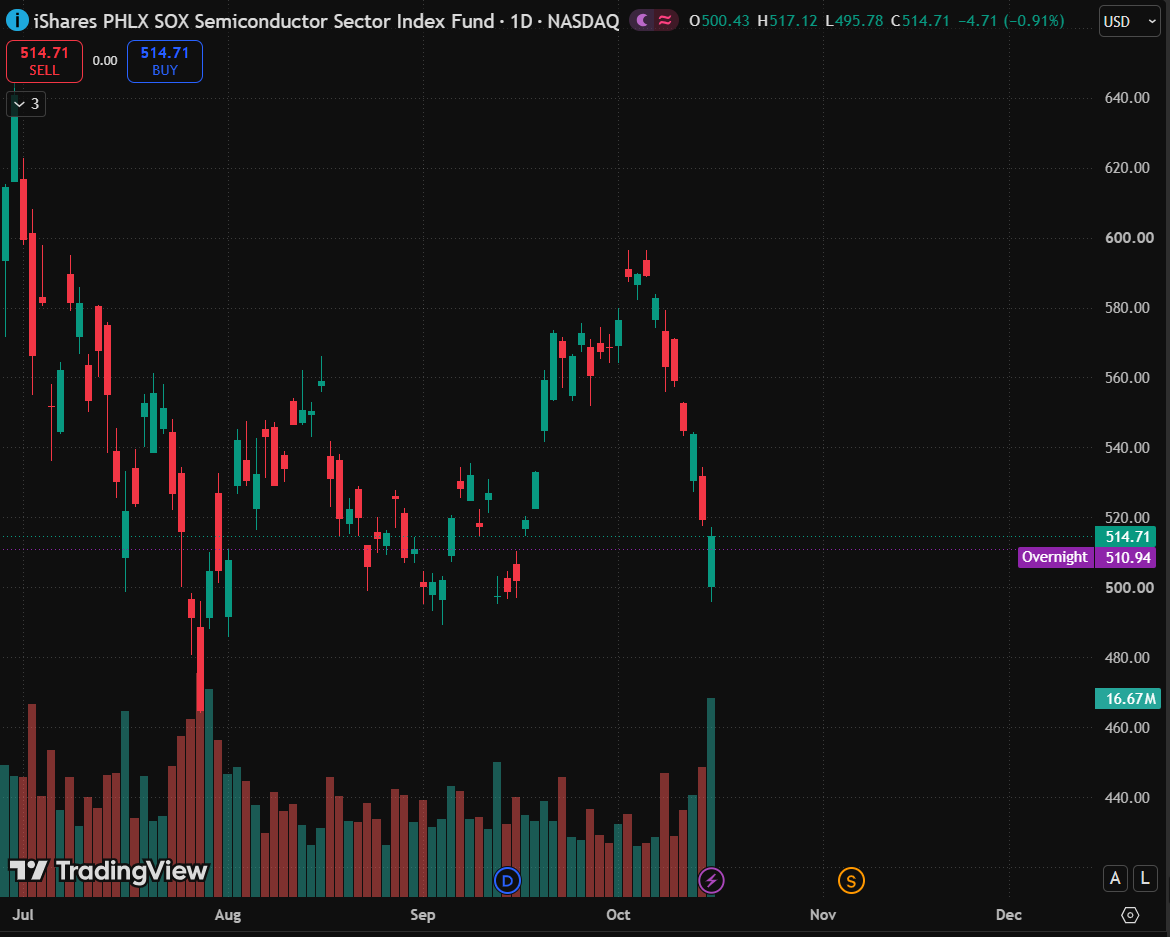Click the −4.71 (−0.91%) change value
Viewport: 1170px width, 937px height.
point(1011,21)
